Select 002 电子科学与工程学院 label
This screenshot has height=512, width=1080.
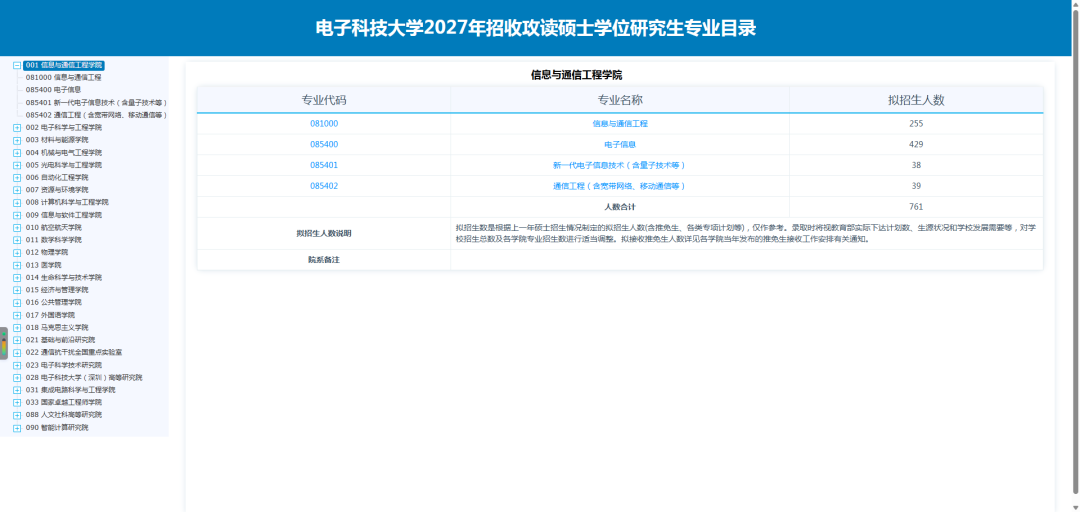(x=63, y=127)
